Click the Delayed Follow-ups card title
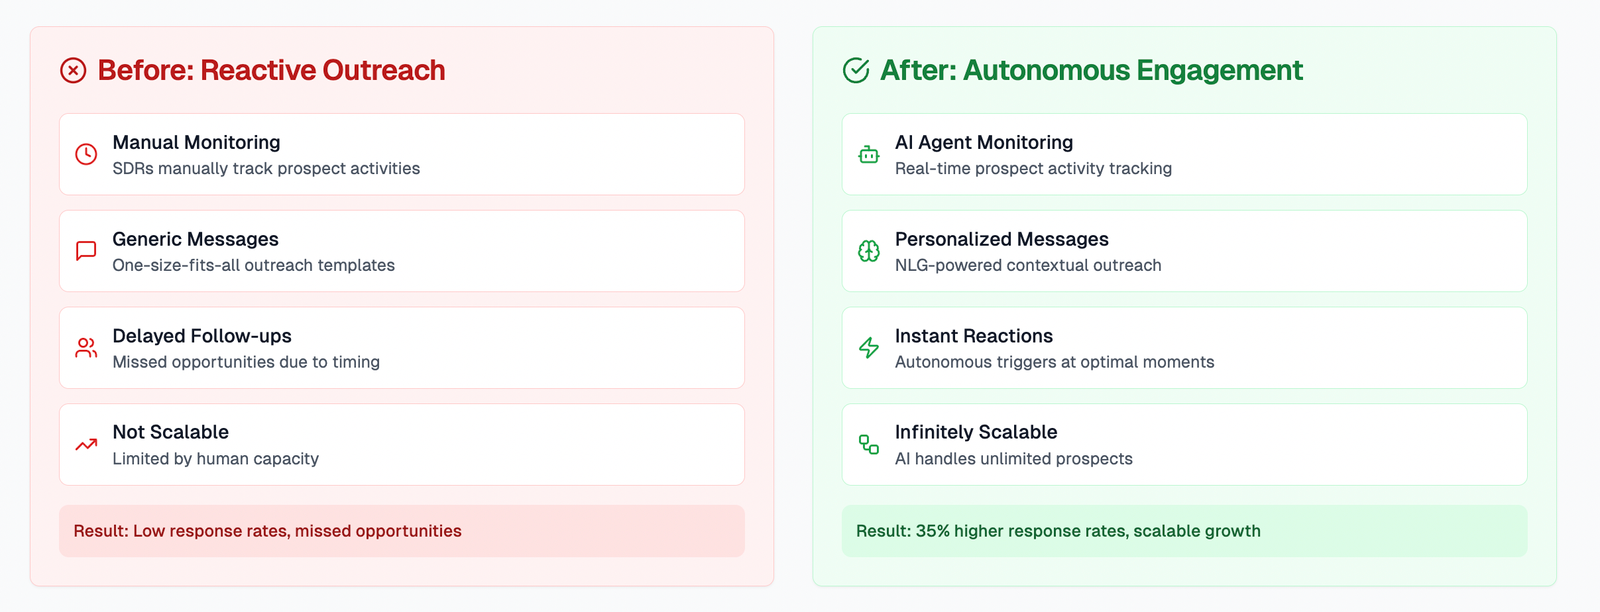The height and width of the screenshot is (612, 1600). tap(202, 337)
